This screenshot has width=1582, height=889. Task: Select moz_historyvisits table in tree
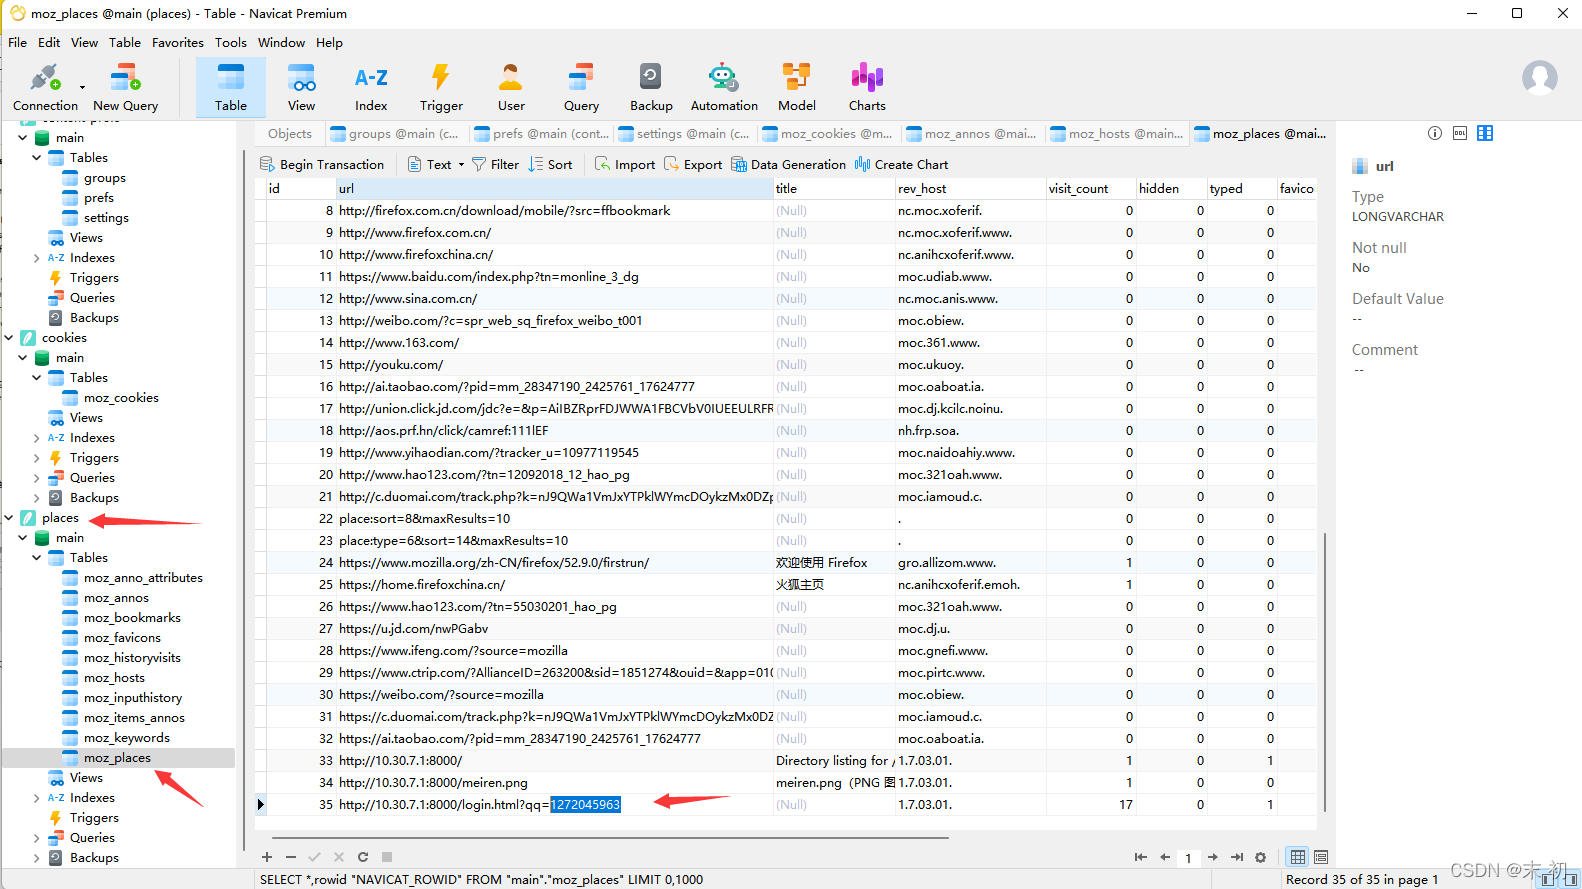pyautogui.click(x=132, y=657)
